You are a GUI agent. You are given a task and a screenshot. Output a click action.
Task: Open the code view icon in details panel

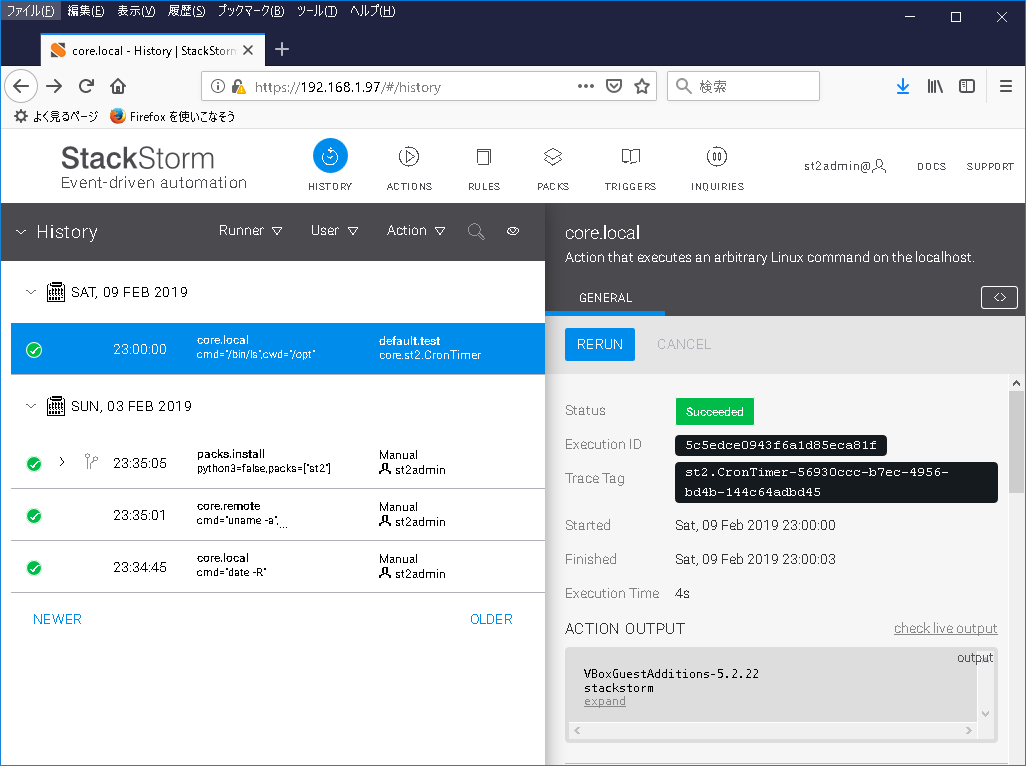(x=999, y=297)
